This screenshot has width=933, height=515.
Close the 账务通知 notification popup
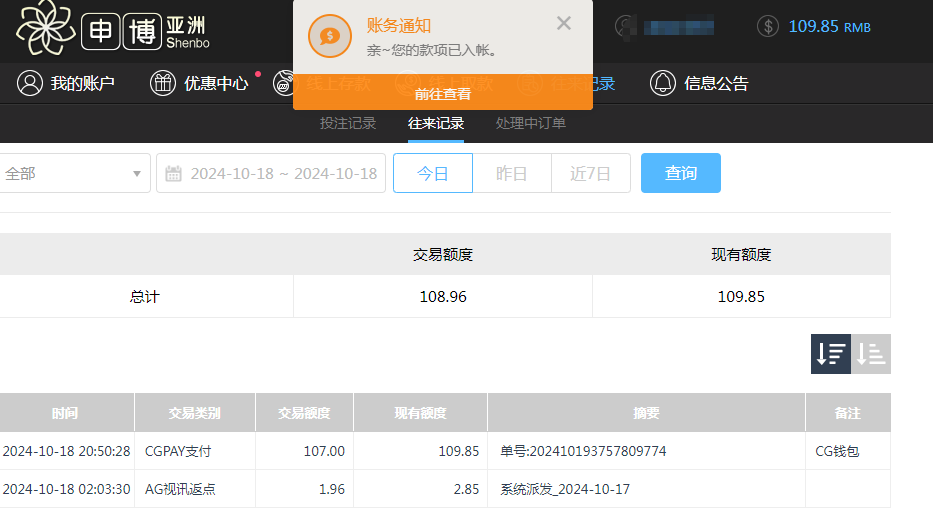(x=564, y=23)
